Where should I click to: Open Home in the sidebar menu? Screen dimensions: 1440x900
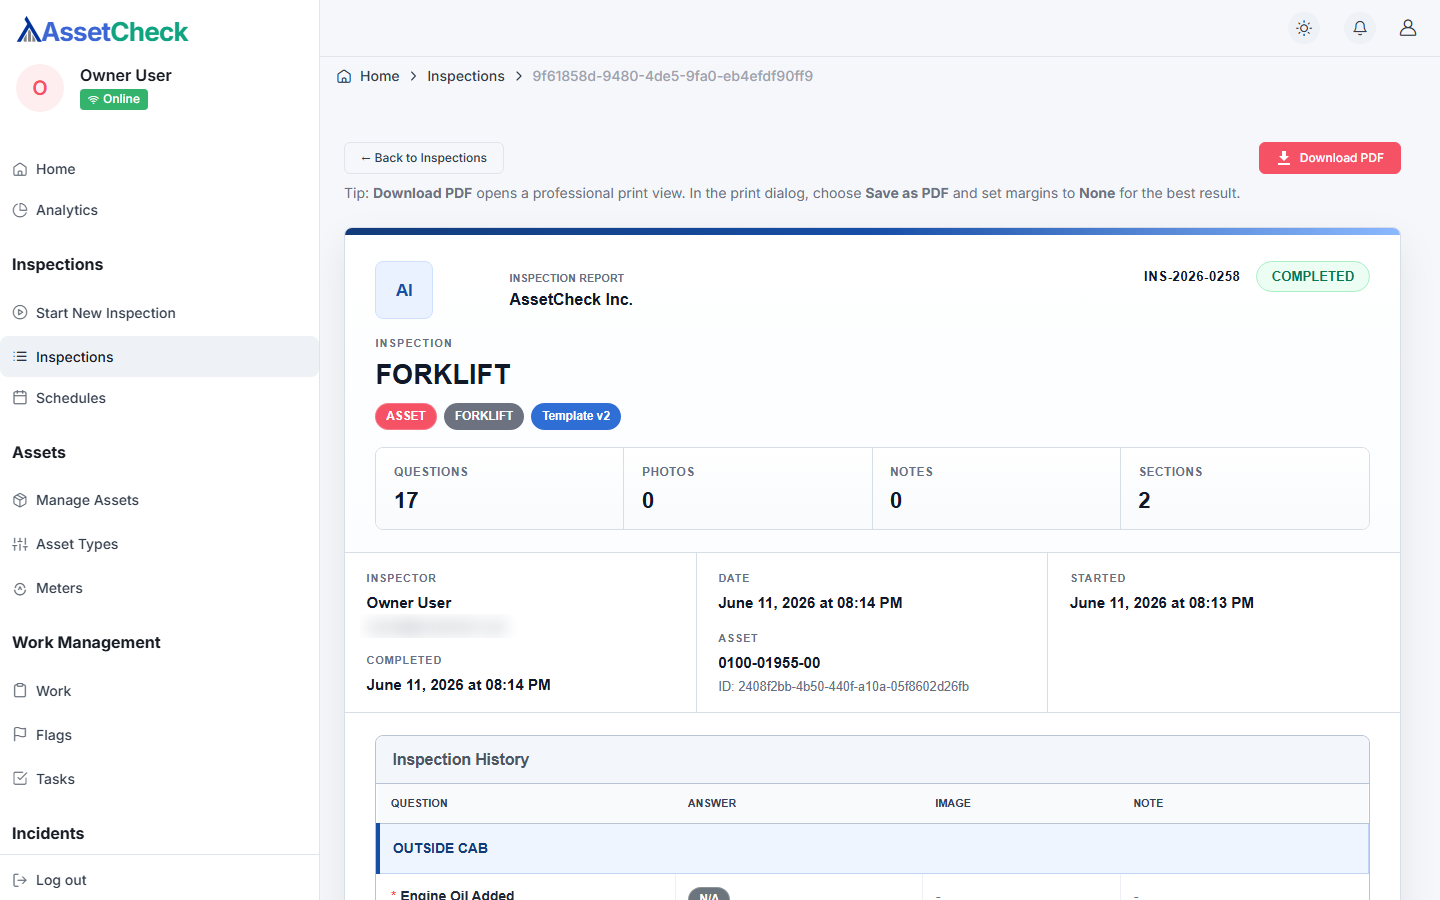160,169
